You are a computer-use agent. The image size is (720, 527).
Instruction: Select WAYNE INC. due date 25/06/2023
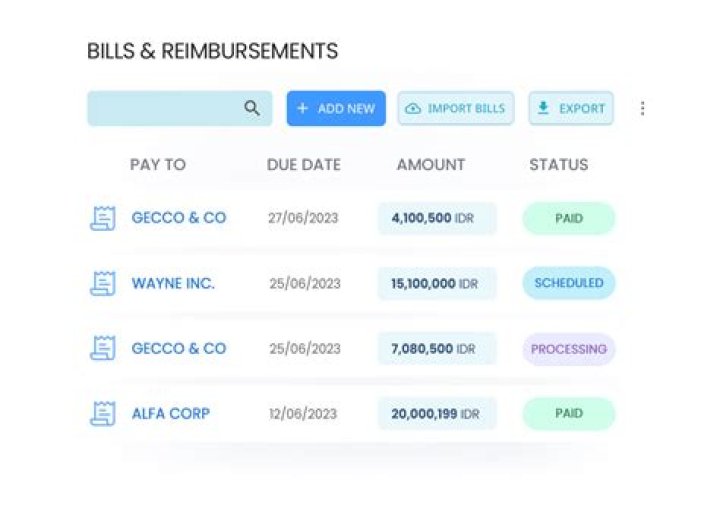click(x=305, y=283)
